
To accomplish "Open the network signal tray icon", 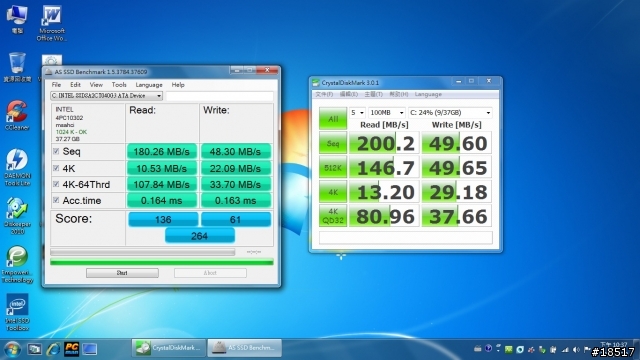I will [565, 350].
